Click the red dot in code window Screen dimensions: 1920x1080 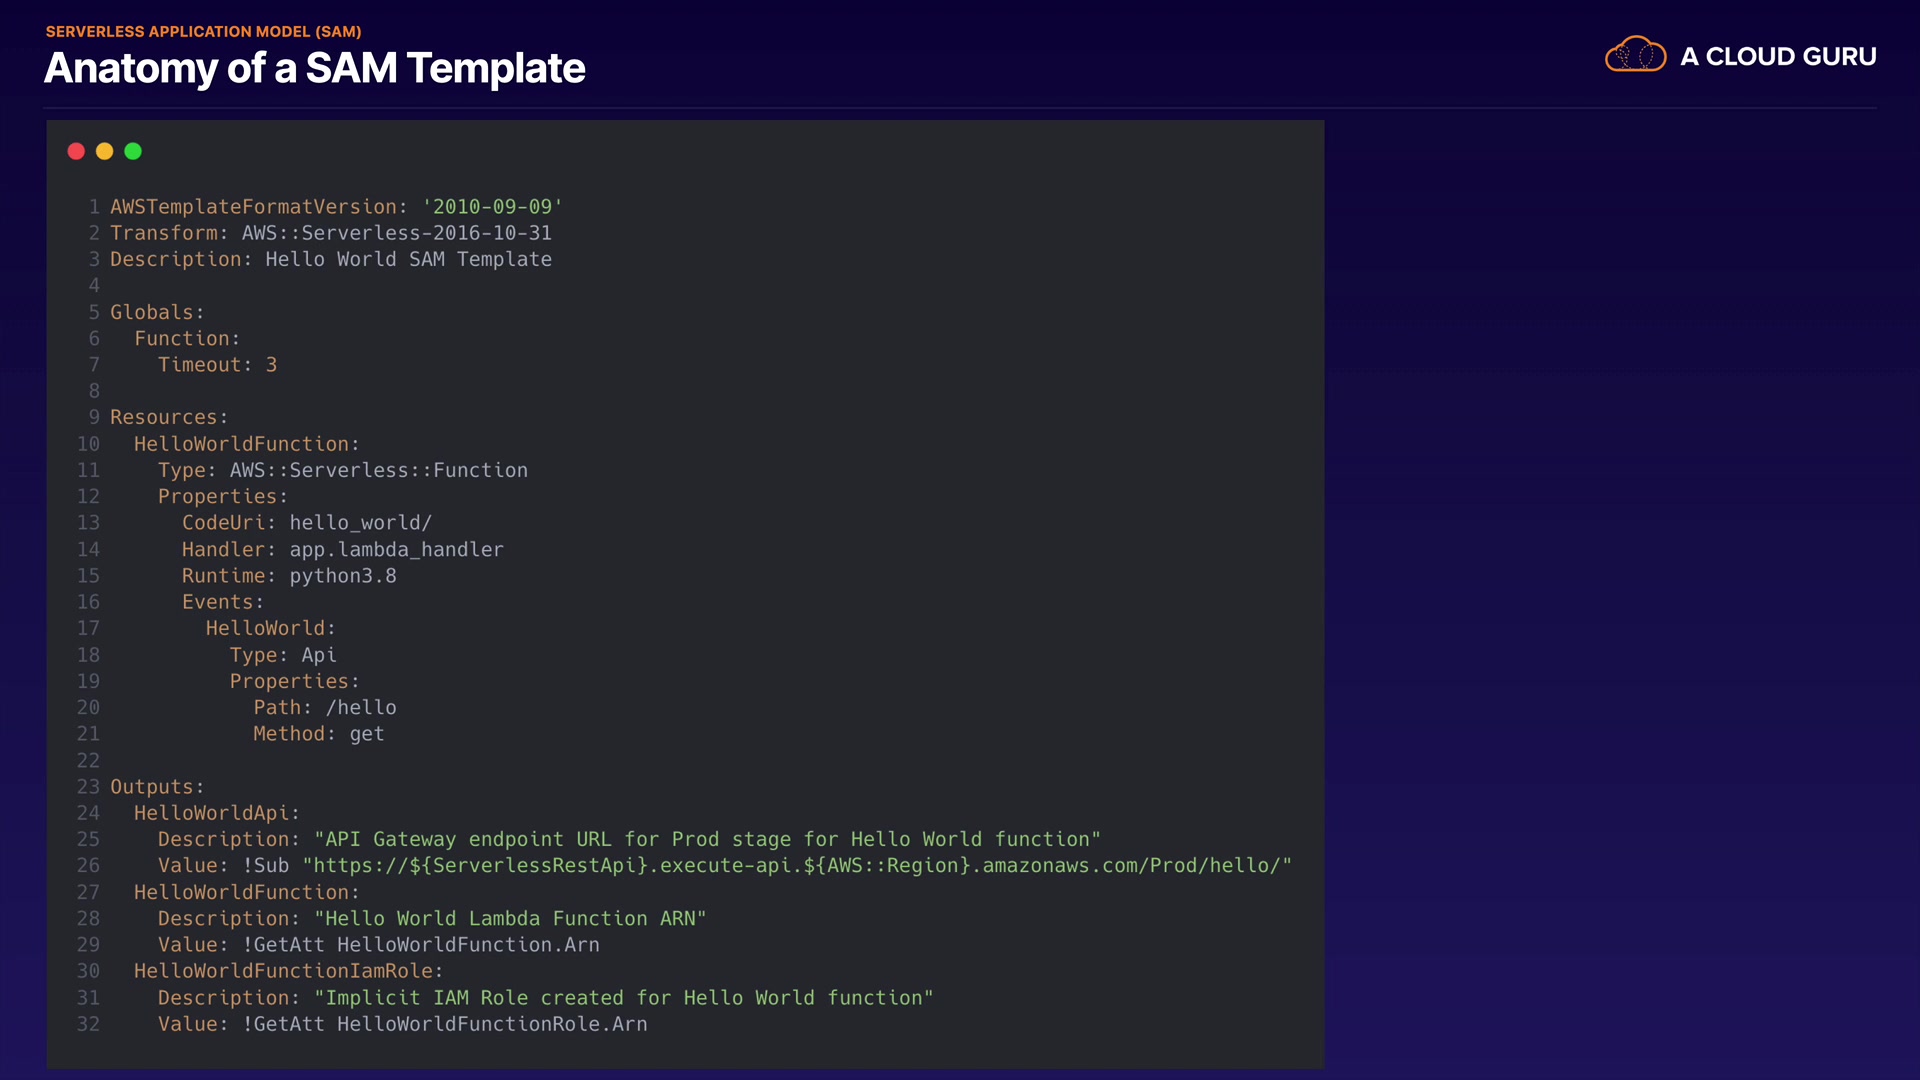(76, 151)
